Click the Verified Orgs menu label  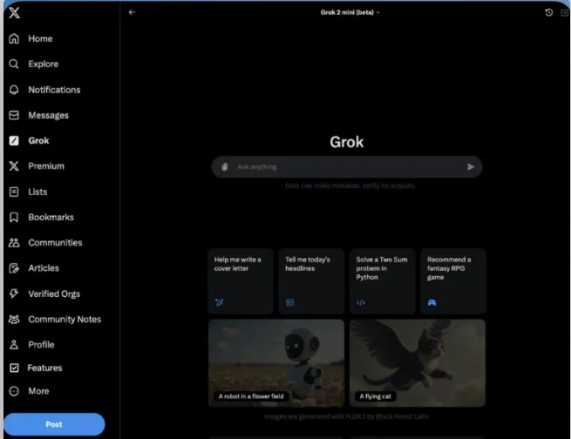click(x=54, y=294)
